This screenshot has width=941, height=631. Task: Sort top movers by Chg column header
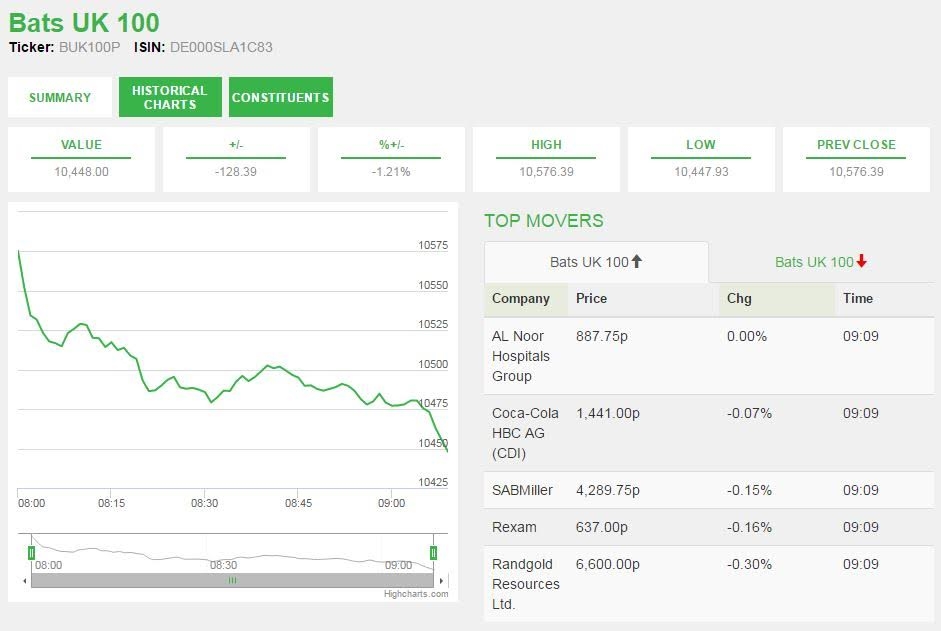[x=739, y=298]
